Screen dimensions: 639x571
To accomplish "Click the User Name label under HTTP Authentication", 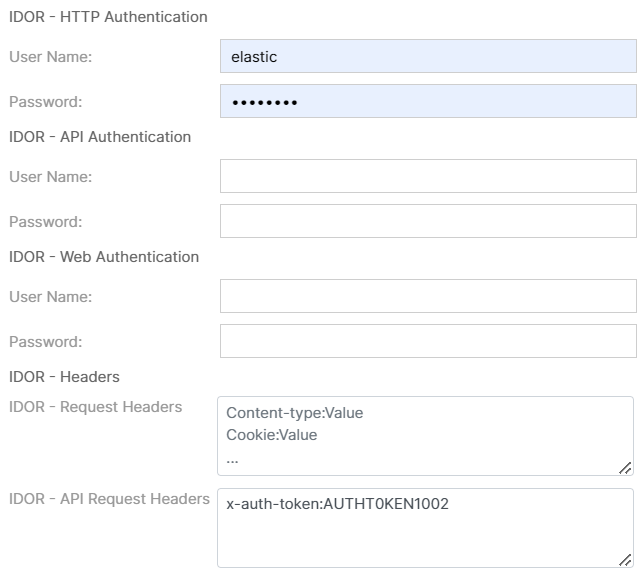I will [50, 57].
